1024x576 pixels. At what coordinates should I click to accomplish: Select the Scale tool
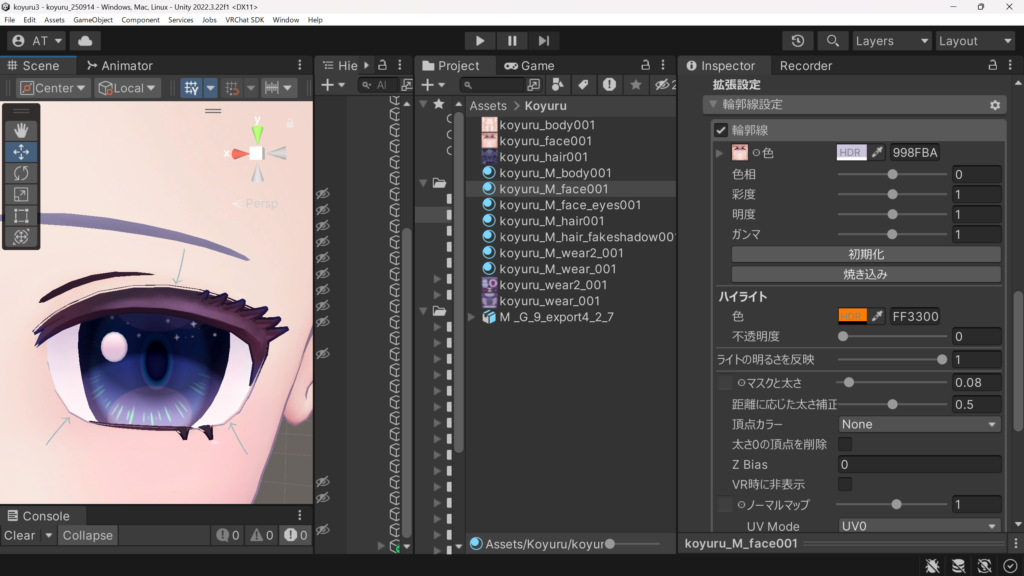(x=21, y=195)
